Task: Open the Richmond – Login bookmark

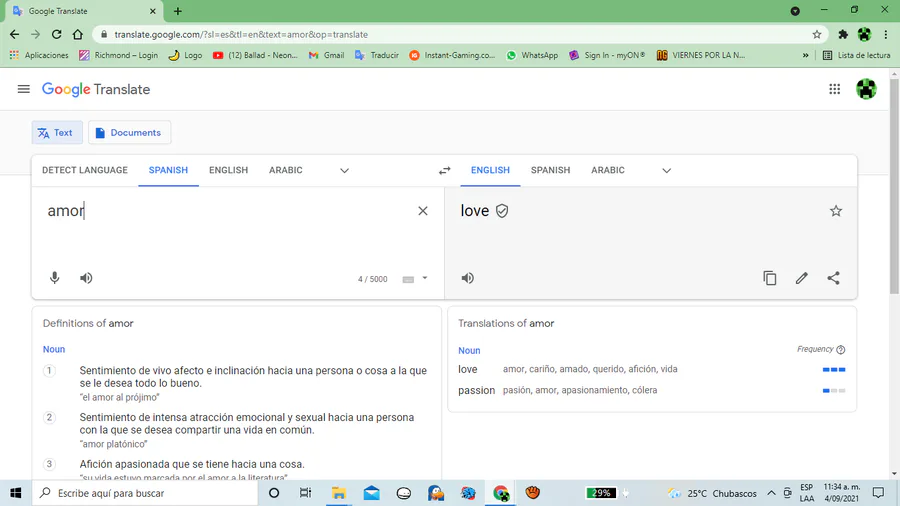Action: 118,55
